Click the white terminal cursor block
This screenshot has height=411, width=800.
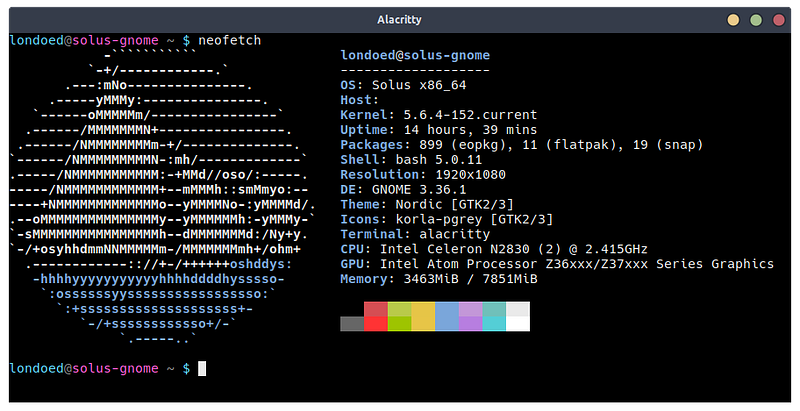202,369
